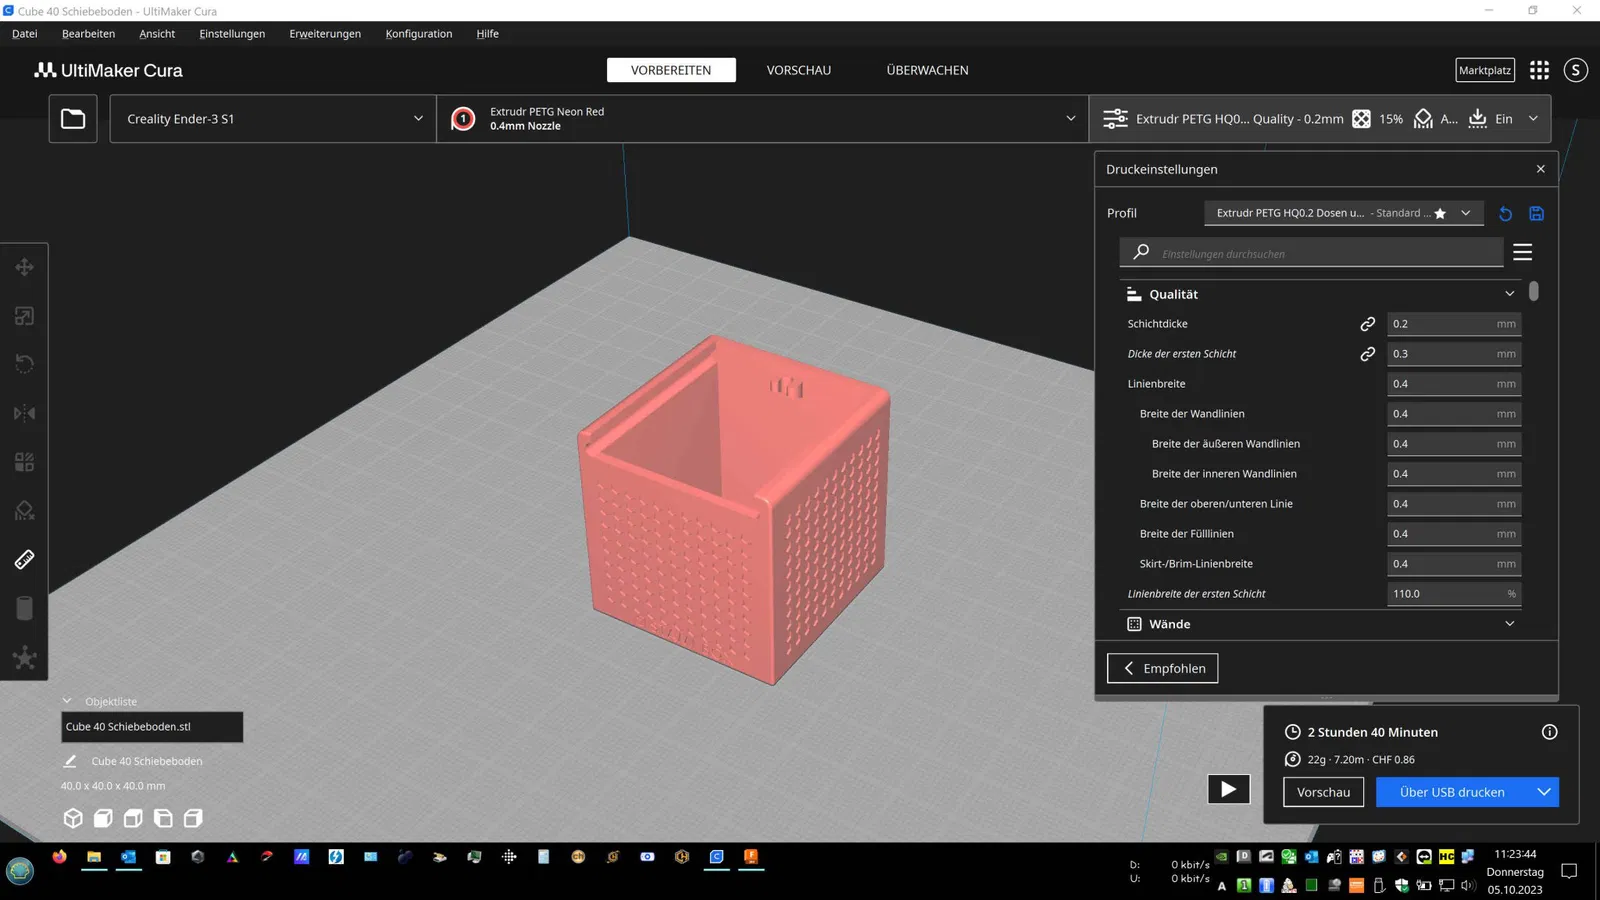Switch to right view camera icon
This screenshot has width=1600, height=900.
193,818
